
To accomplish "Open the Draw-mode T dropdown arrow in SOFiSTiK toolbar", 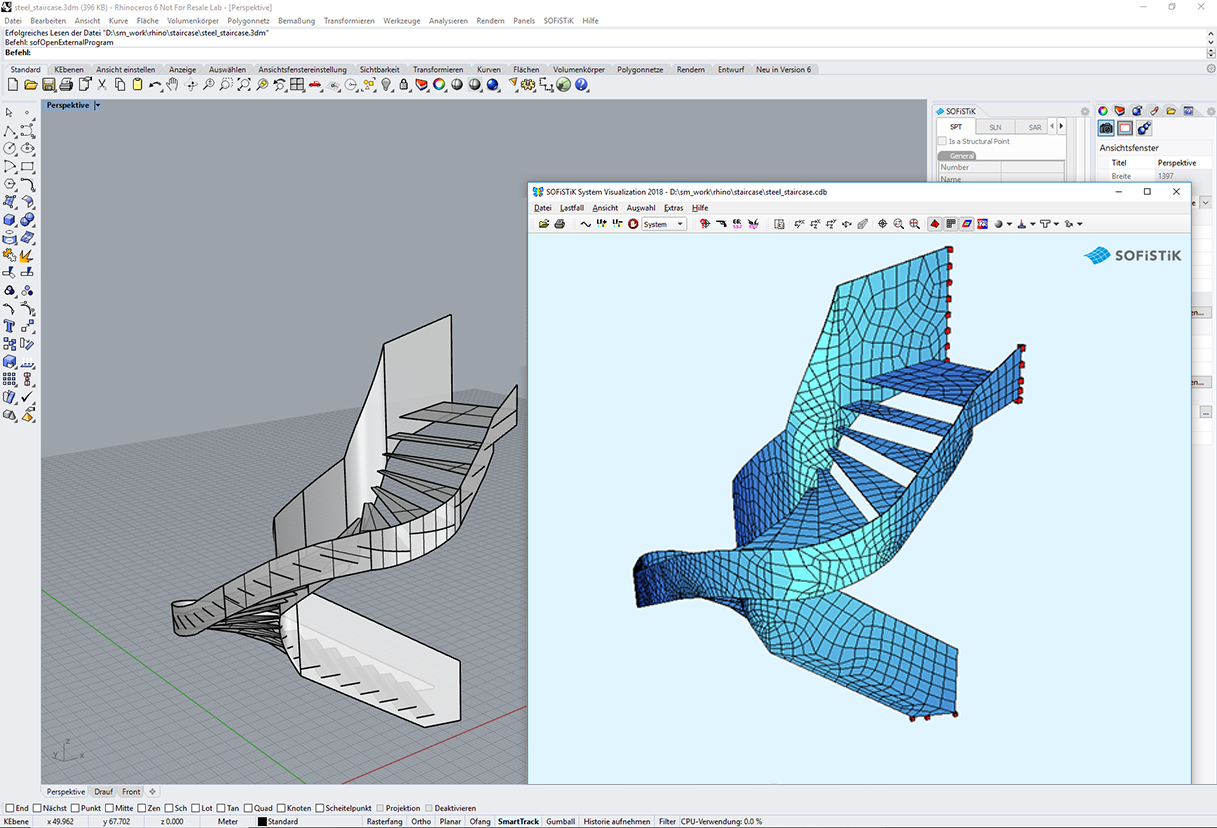I will click(1056, 224).
